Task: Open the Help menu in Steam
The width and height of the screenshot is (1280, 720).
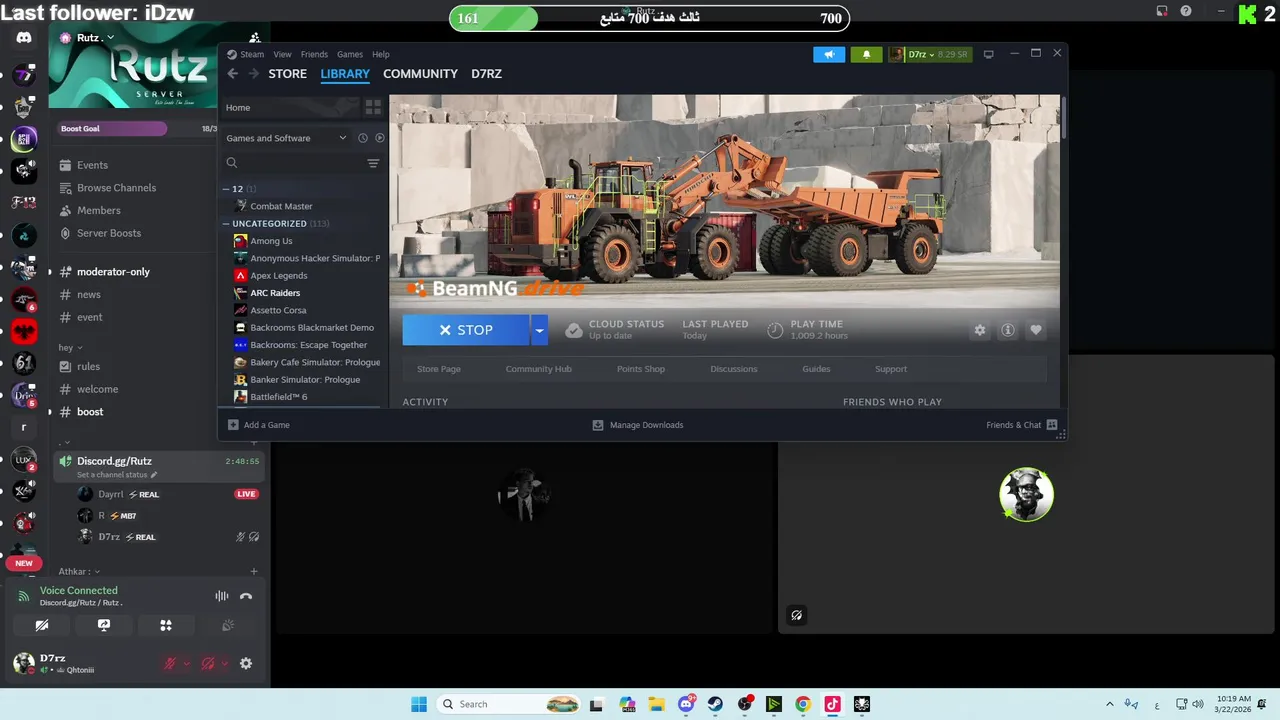Action: (x=381, y=54)
